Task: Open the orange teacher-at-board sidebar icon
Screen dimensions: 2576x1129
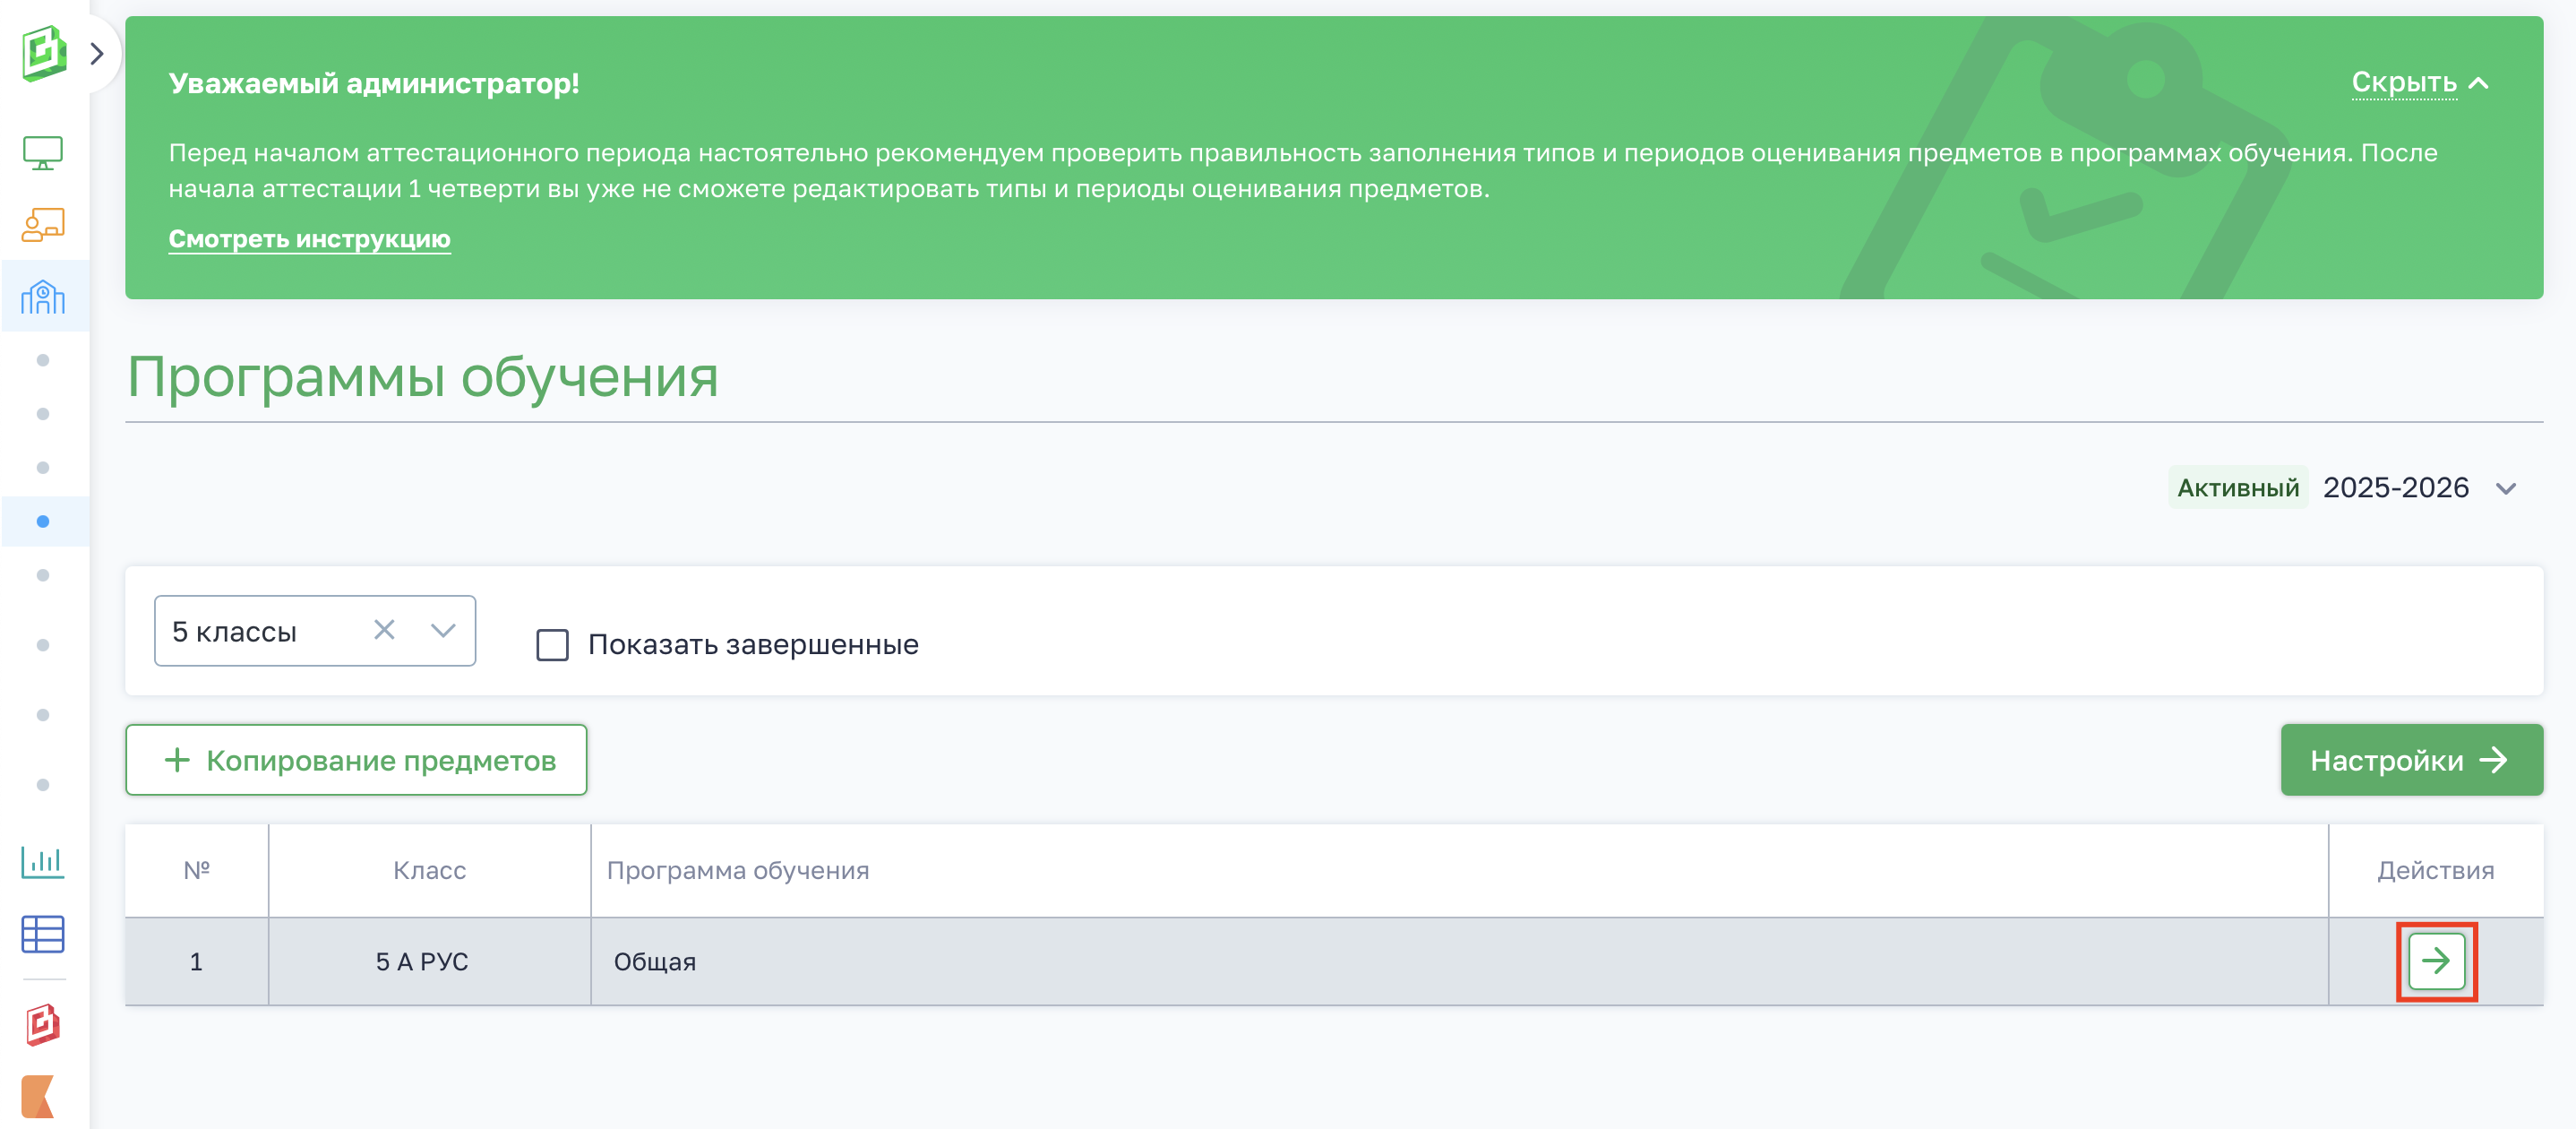Action: tap(43, 225)
